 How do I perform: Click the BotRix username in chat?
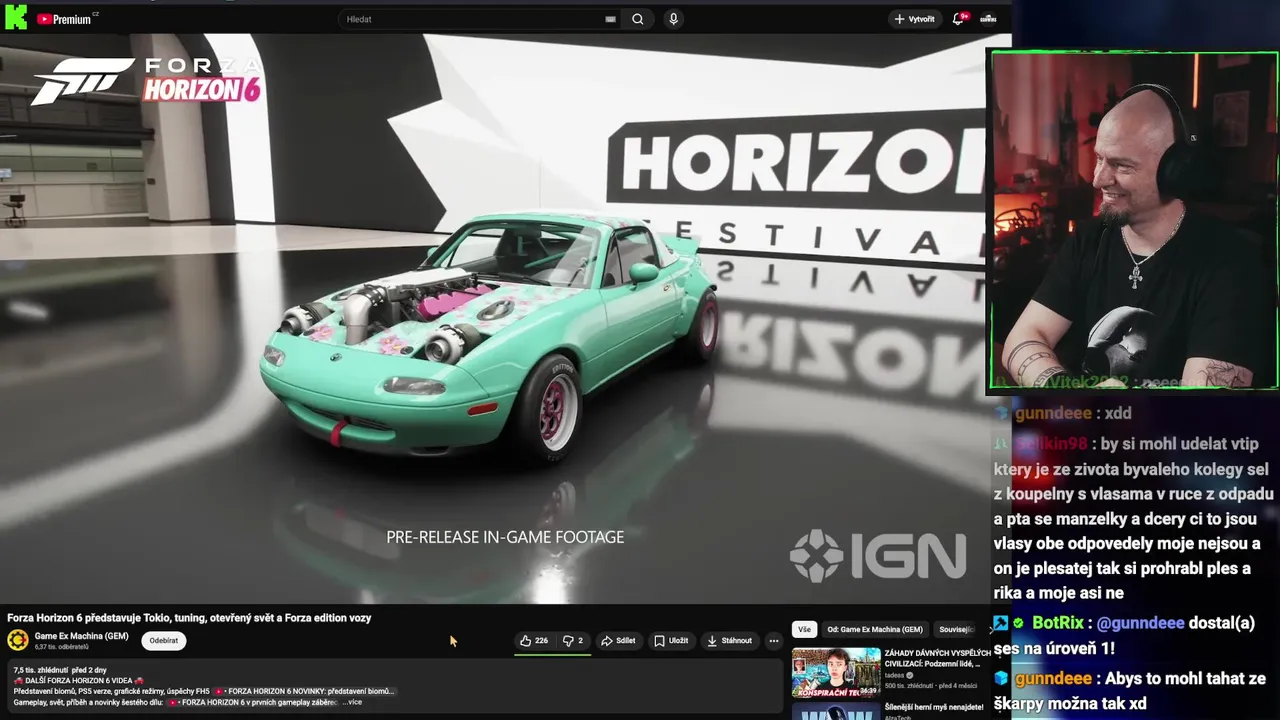click(x=1058, y=623)
